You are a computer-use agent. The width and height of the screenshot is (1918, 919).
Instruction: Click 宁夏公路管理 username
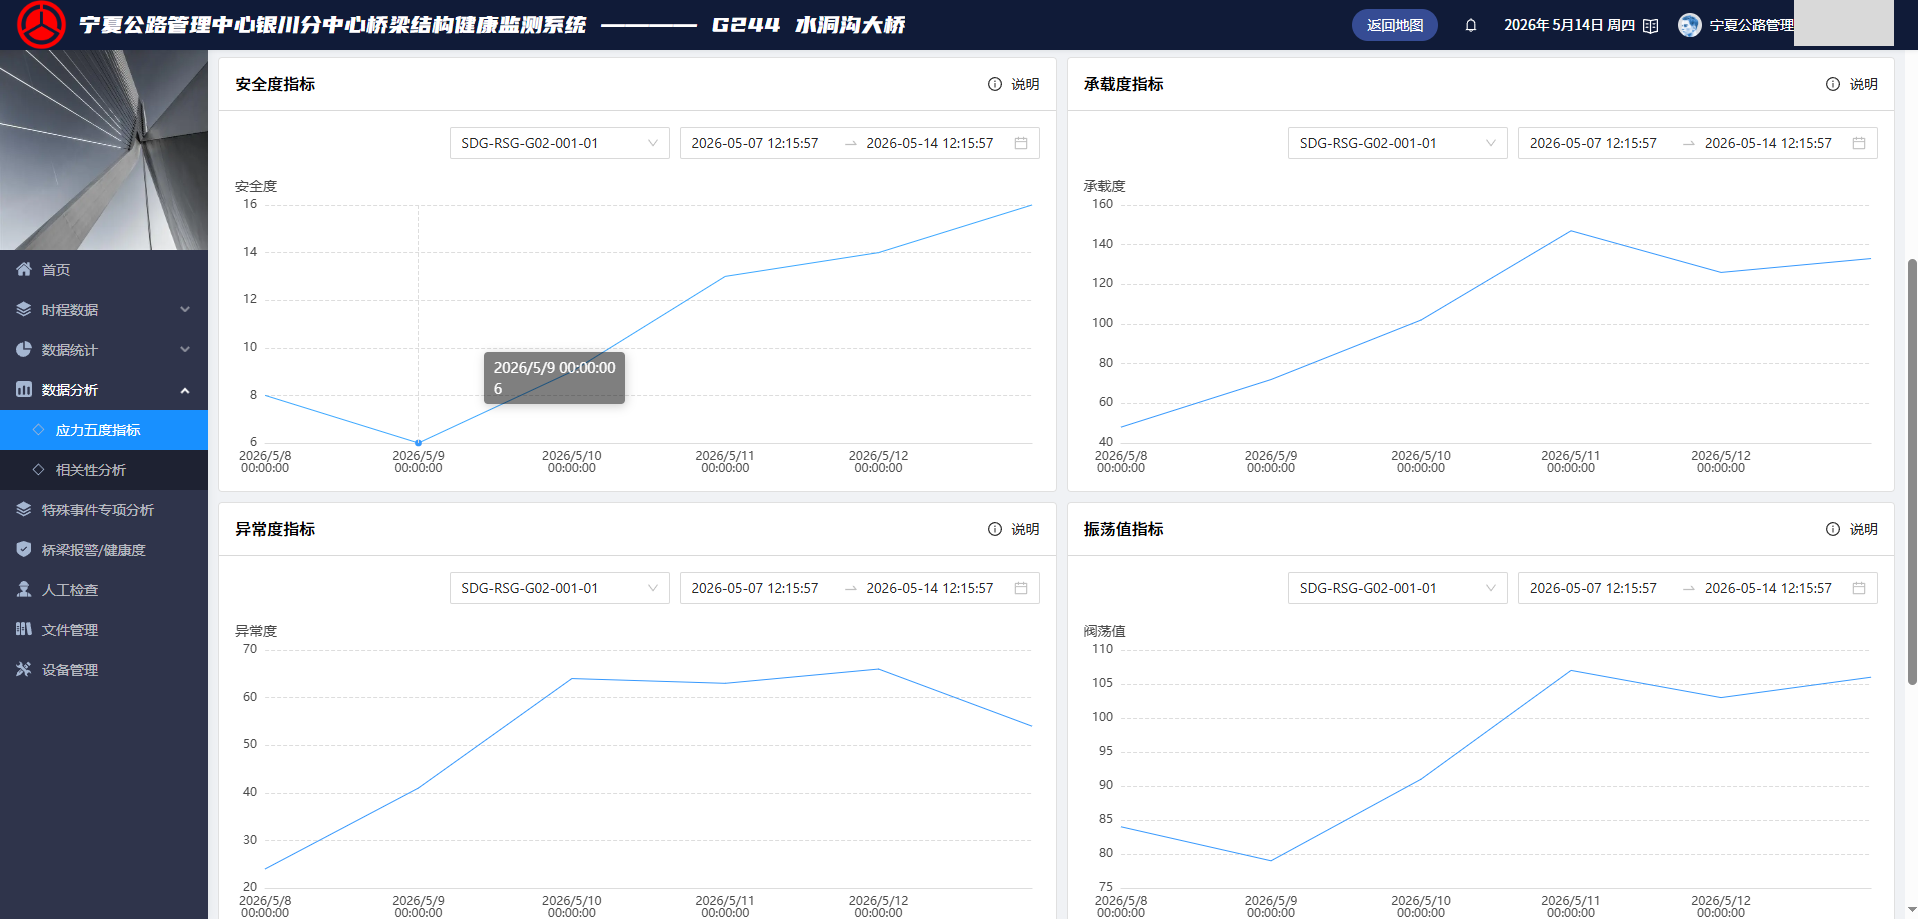[1752, 25]
